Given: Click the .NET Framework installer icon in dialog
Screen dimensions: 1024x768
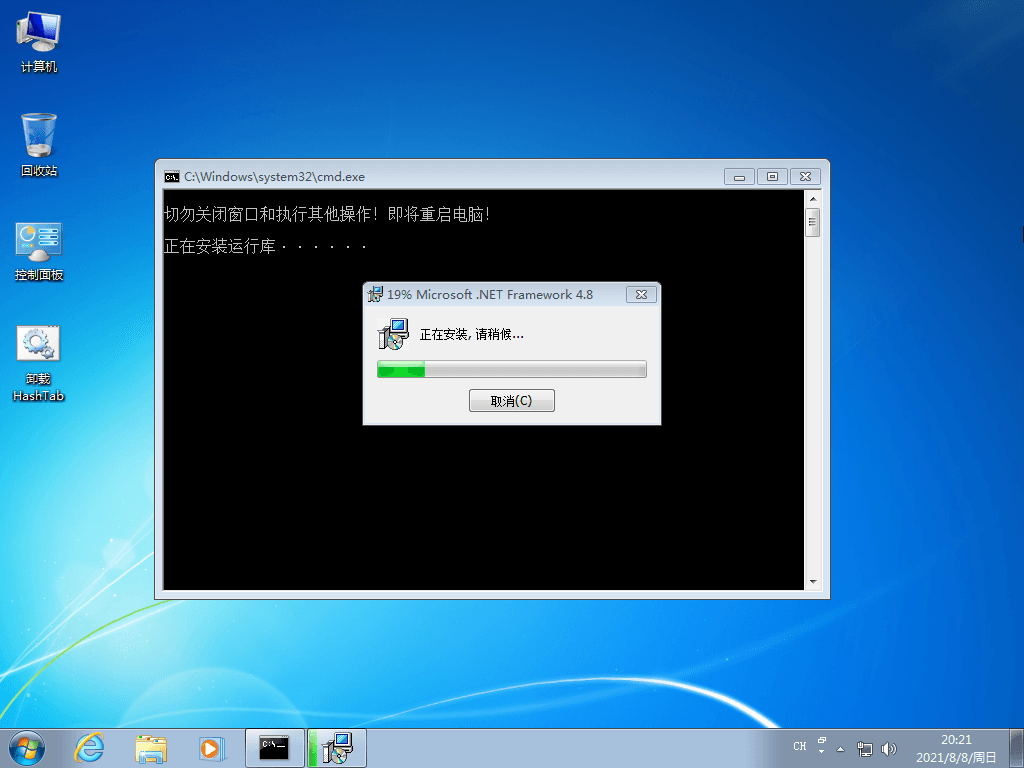Looking at the screenshot, I should 392,333.
